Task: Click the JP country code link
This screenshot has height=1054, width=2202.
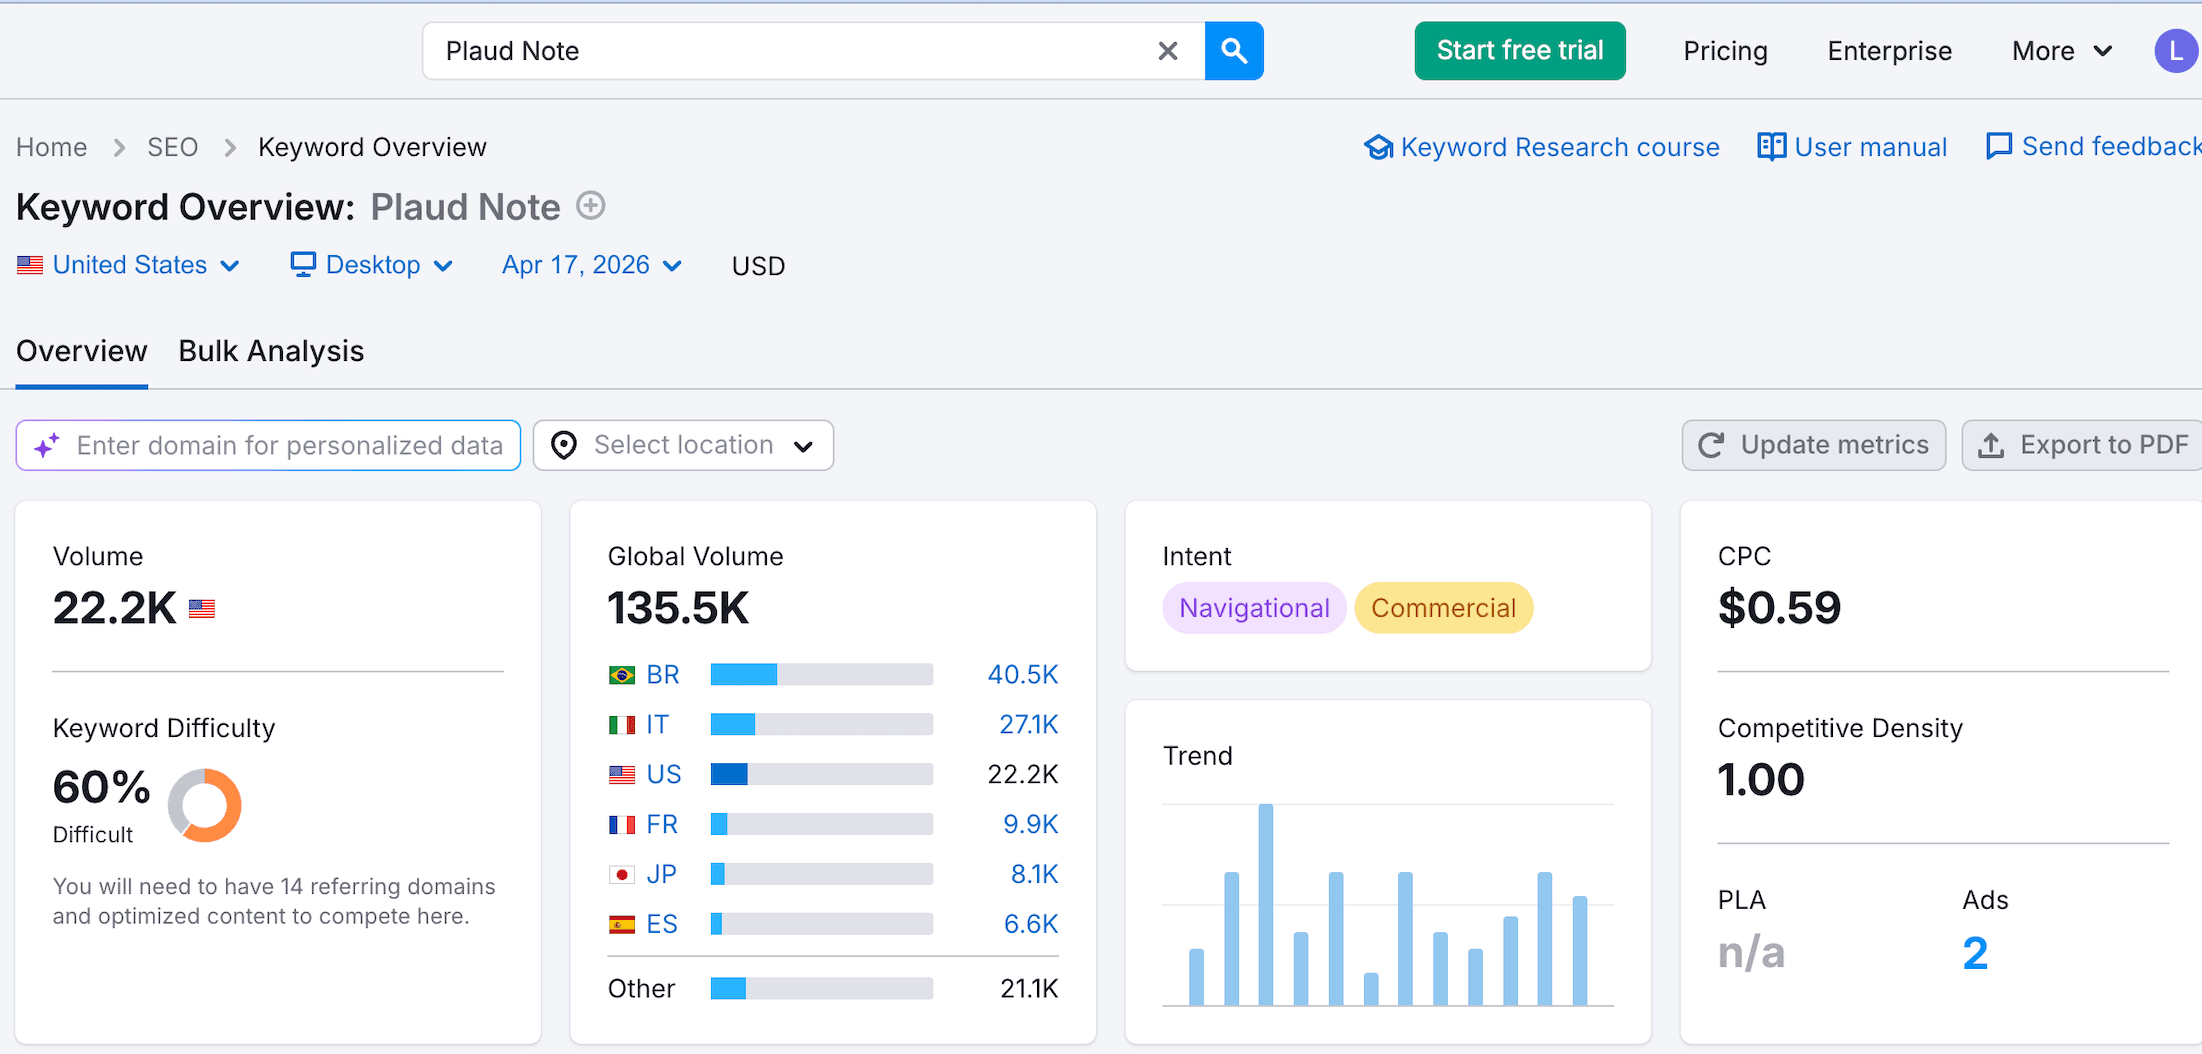Action: click(x=661, y=875)
